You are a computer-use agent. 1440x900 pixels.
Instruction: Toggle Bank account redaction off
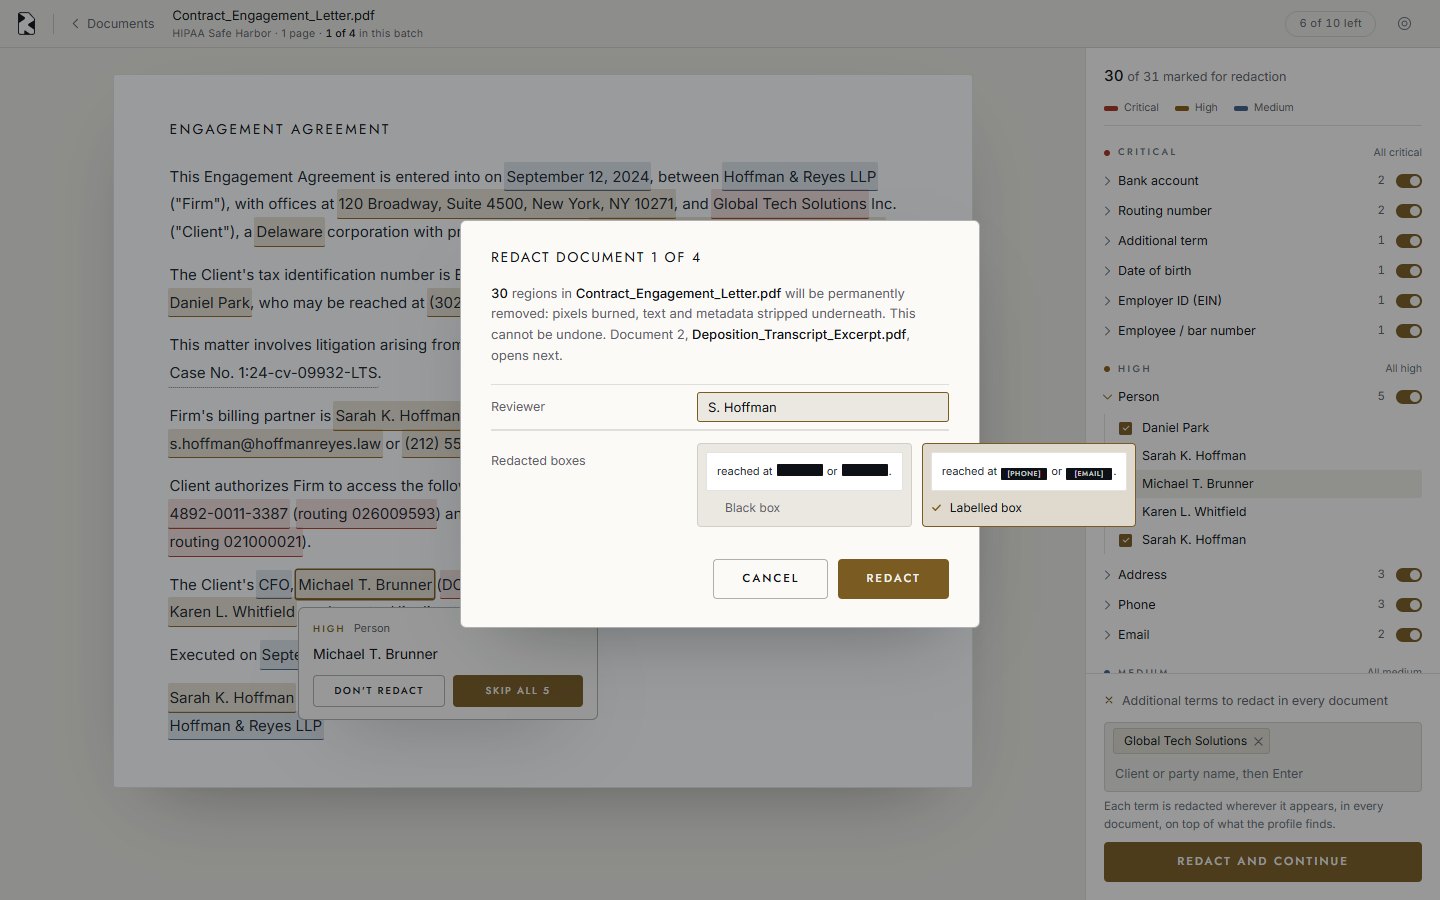[x=1409, y=181]
